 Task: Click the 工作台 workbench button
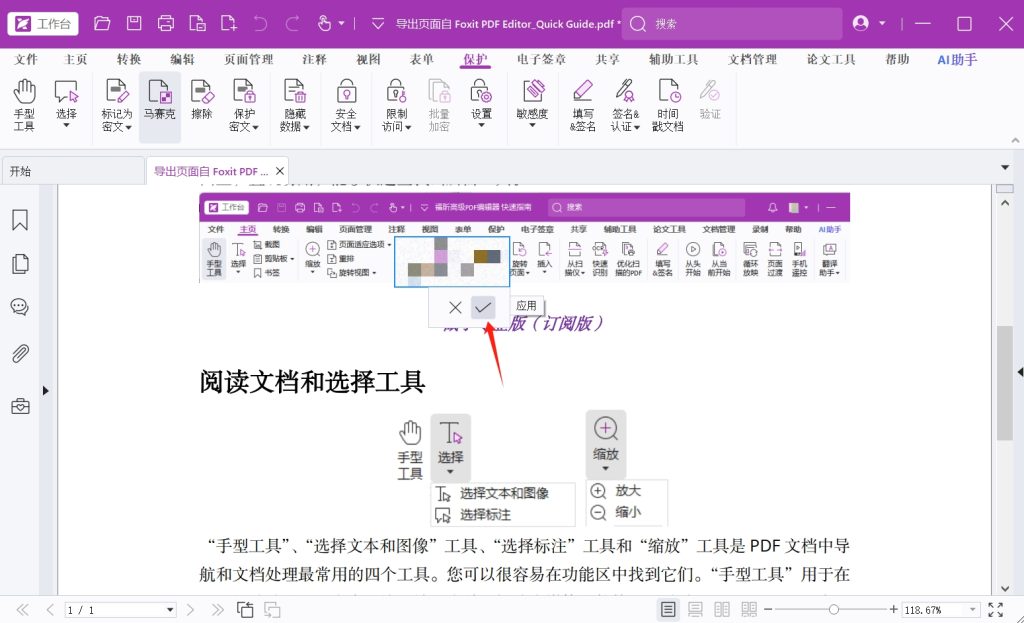(43, 23)
